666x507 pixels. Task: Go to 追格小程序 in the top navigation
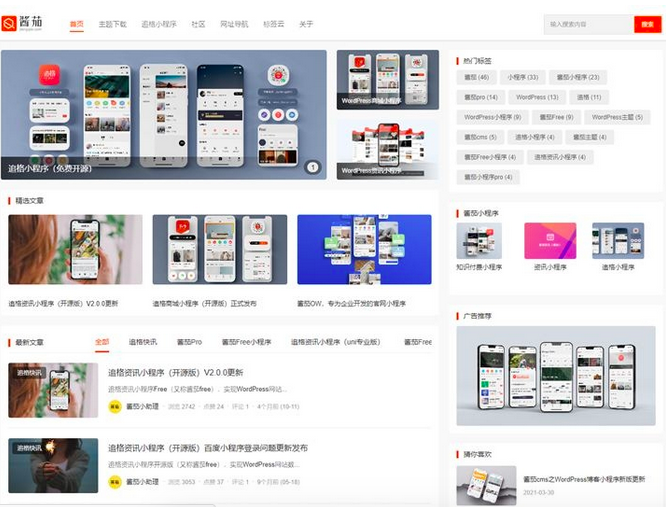159,24
